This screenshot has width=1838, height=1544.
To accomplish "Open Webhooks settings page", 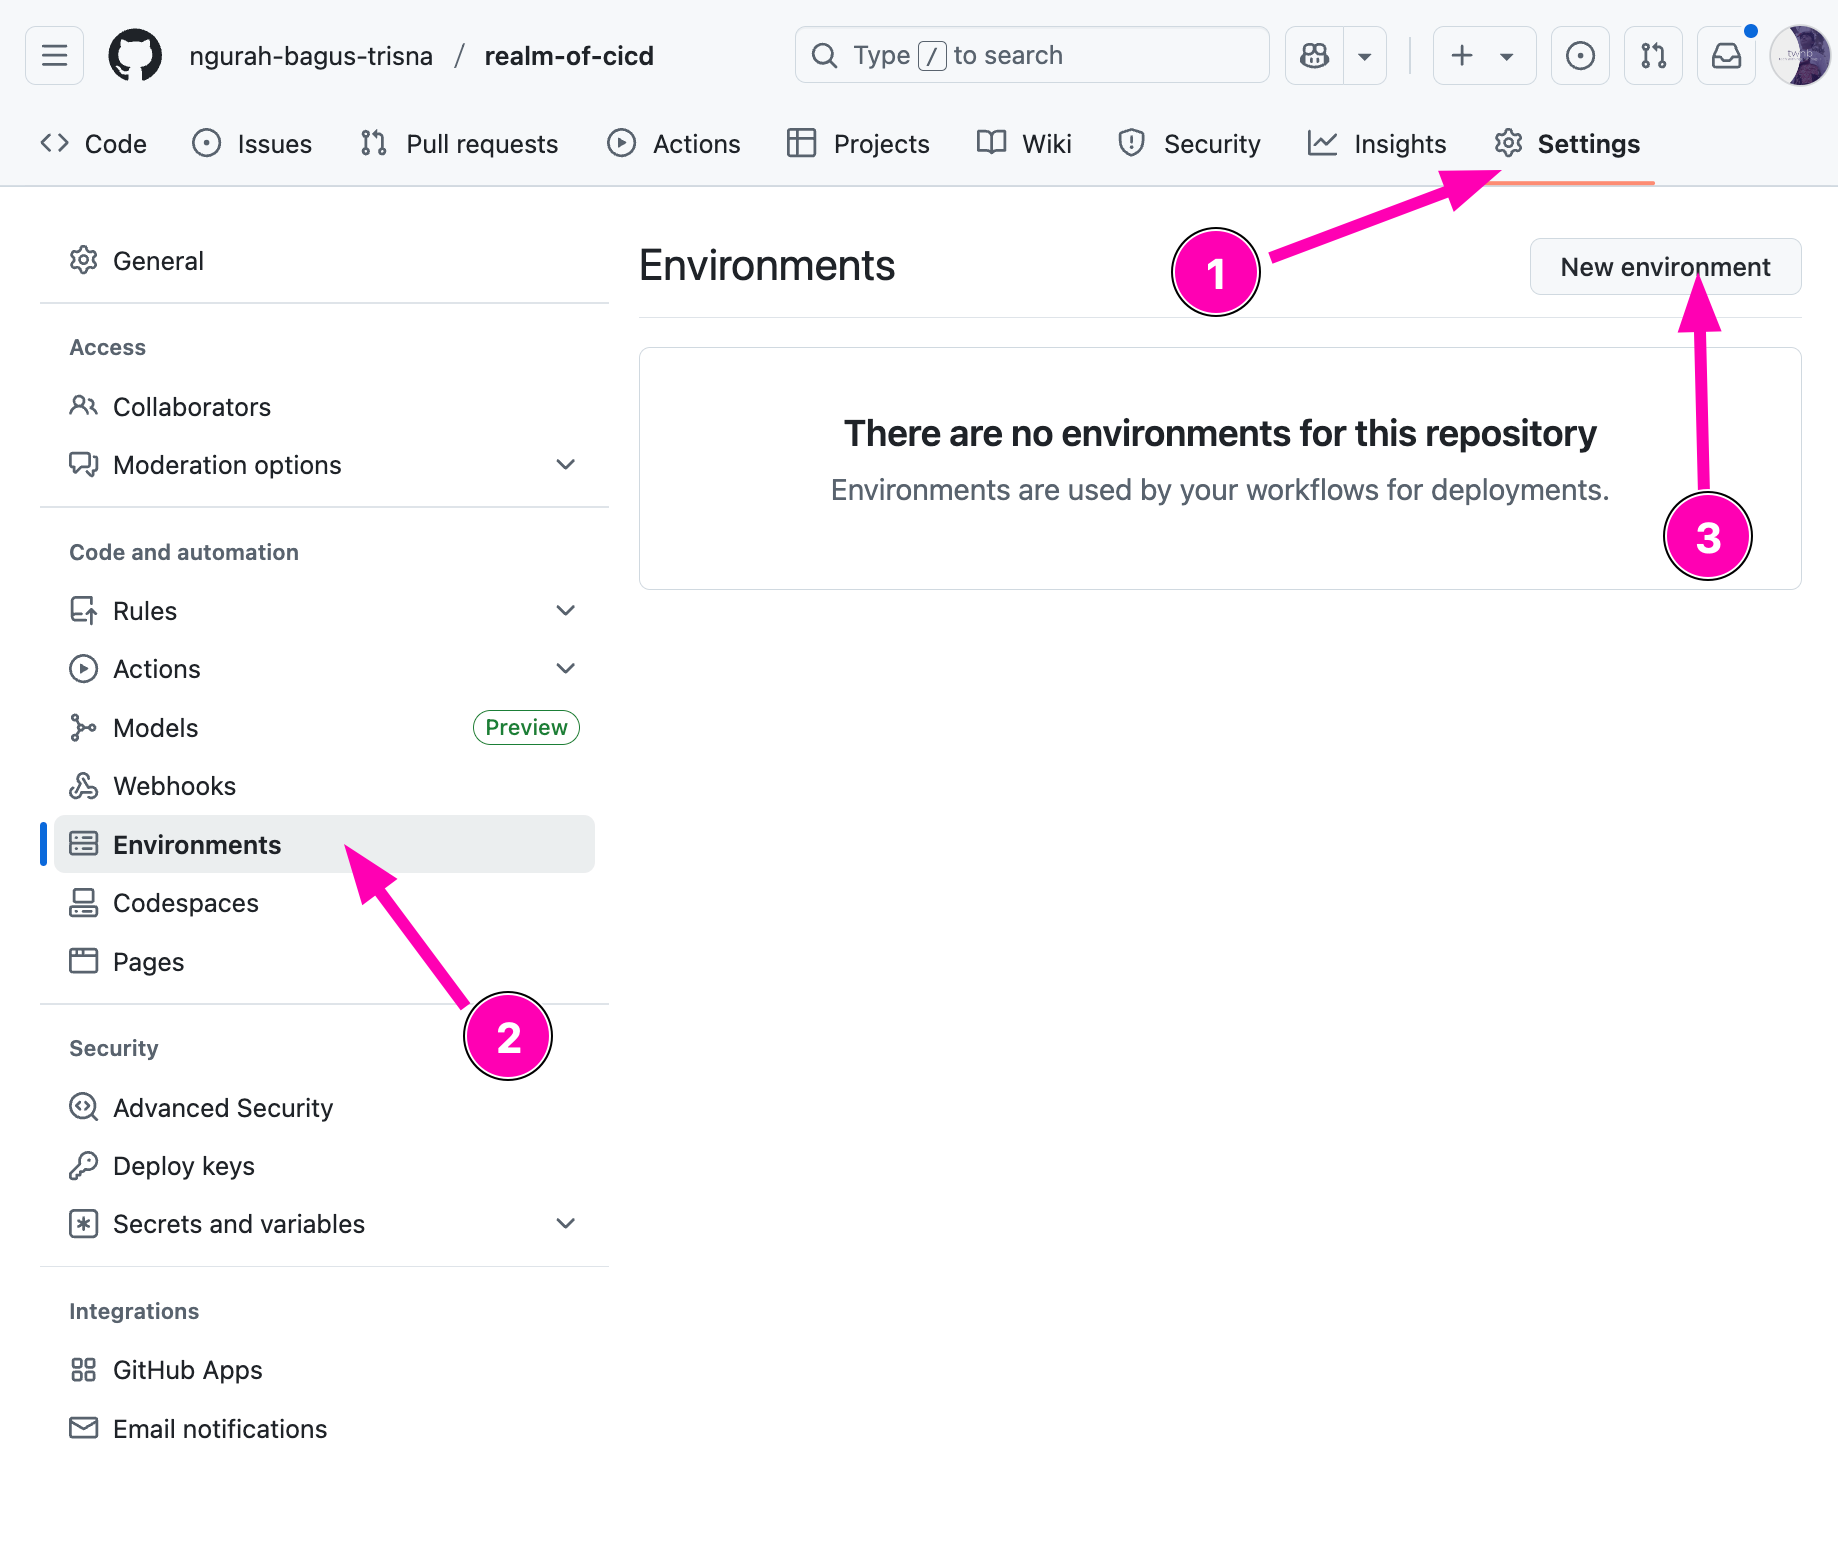I will 174,786.
